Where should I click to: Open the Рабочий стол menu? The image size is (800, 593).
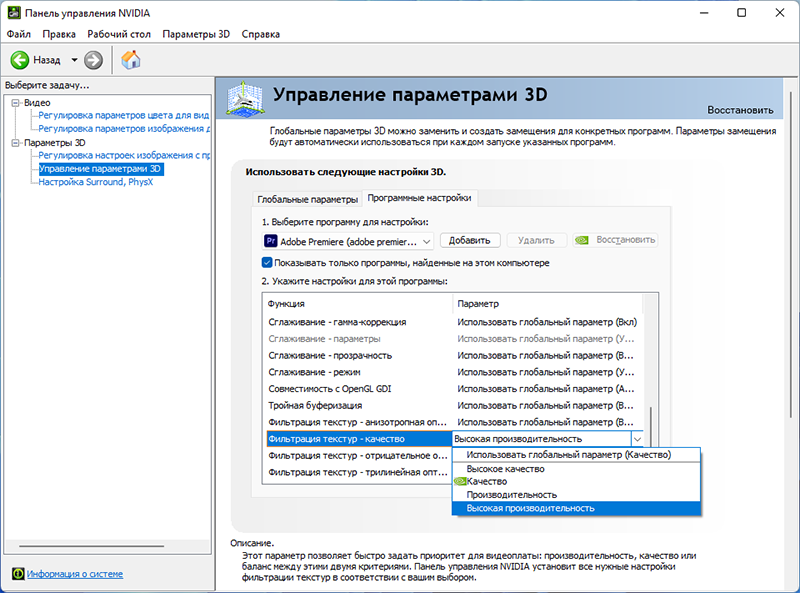[119, 34]
